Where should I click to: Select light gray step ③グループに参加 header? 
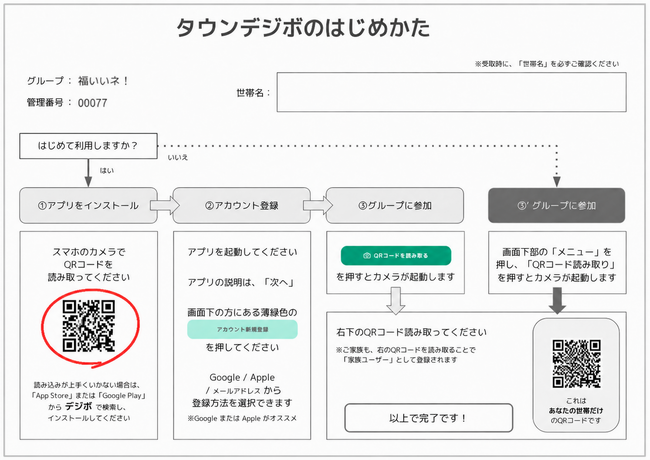pyautogui.click(x=395, y=206)
